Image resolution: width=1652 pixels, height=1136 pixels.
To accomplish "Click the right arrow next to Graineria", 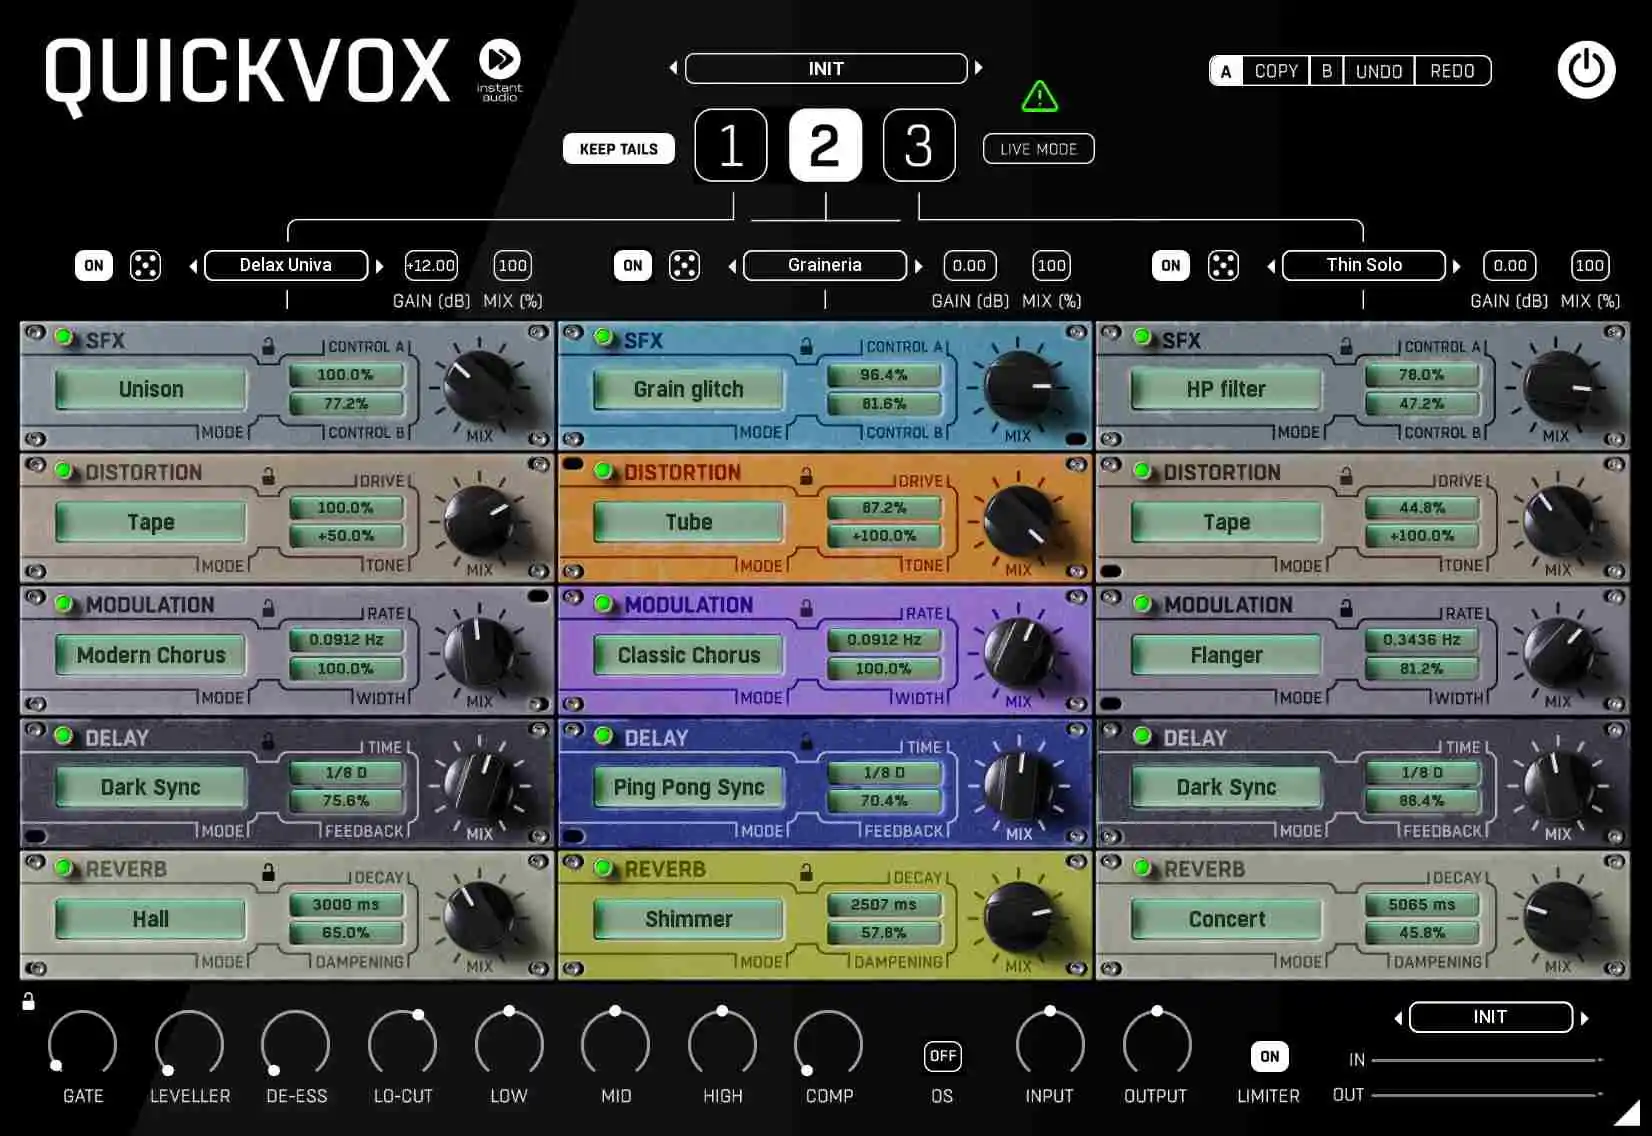I will tap(919, 265).
